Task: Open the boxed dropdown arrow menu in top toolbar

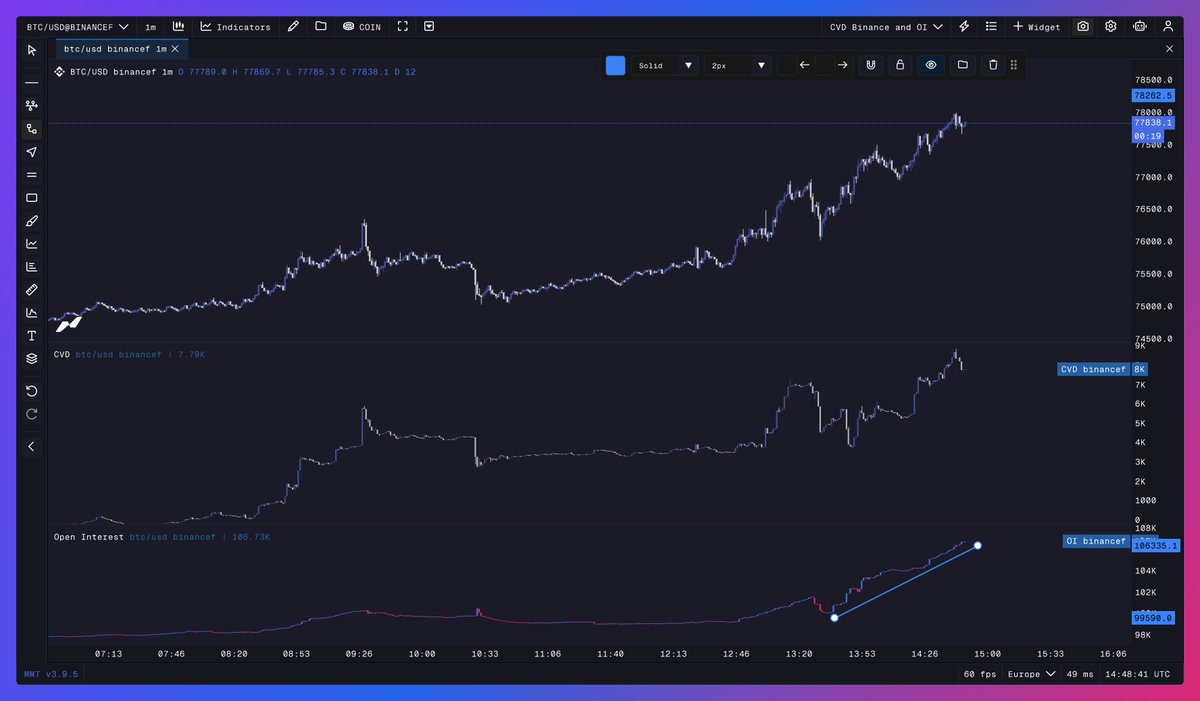Action: 428,27
